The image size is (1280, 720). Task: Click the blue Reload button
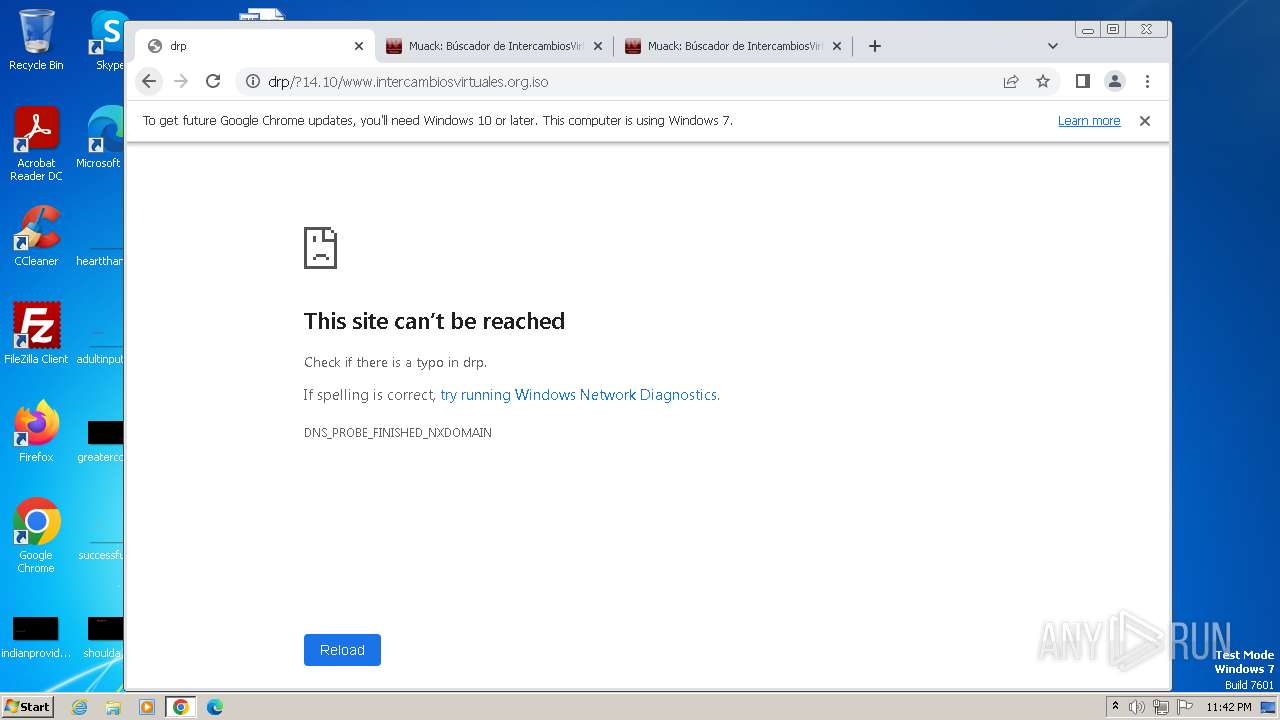342,650
